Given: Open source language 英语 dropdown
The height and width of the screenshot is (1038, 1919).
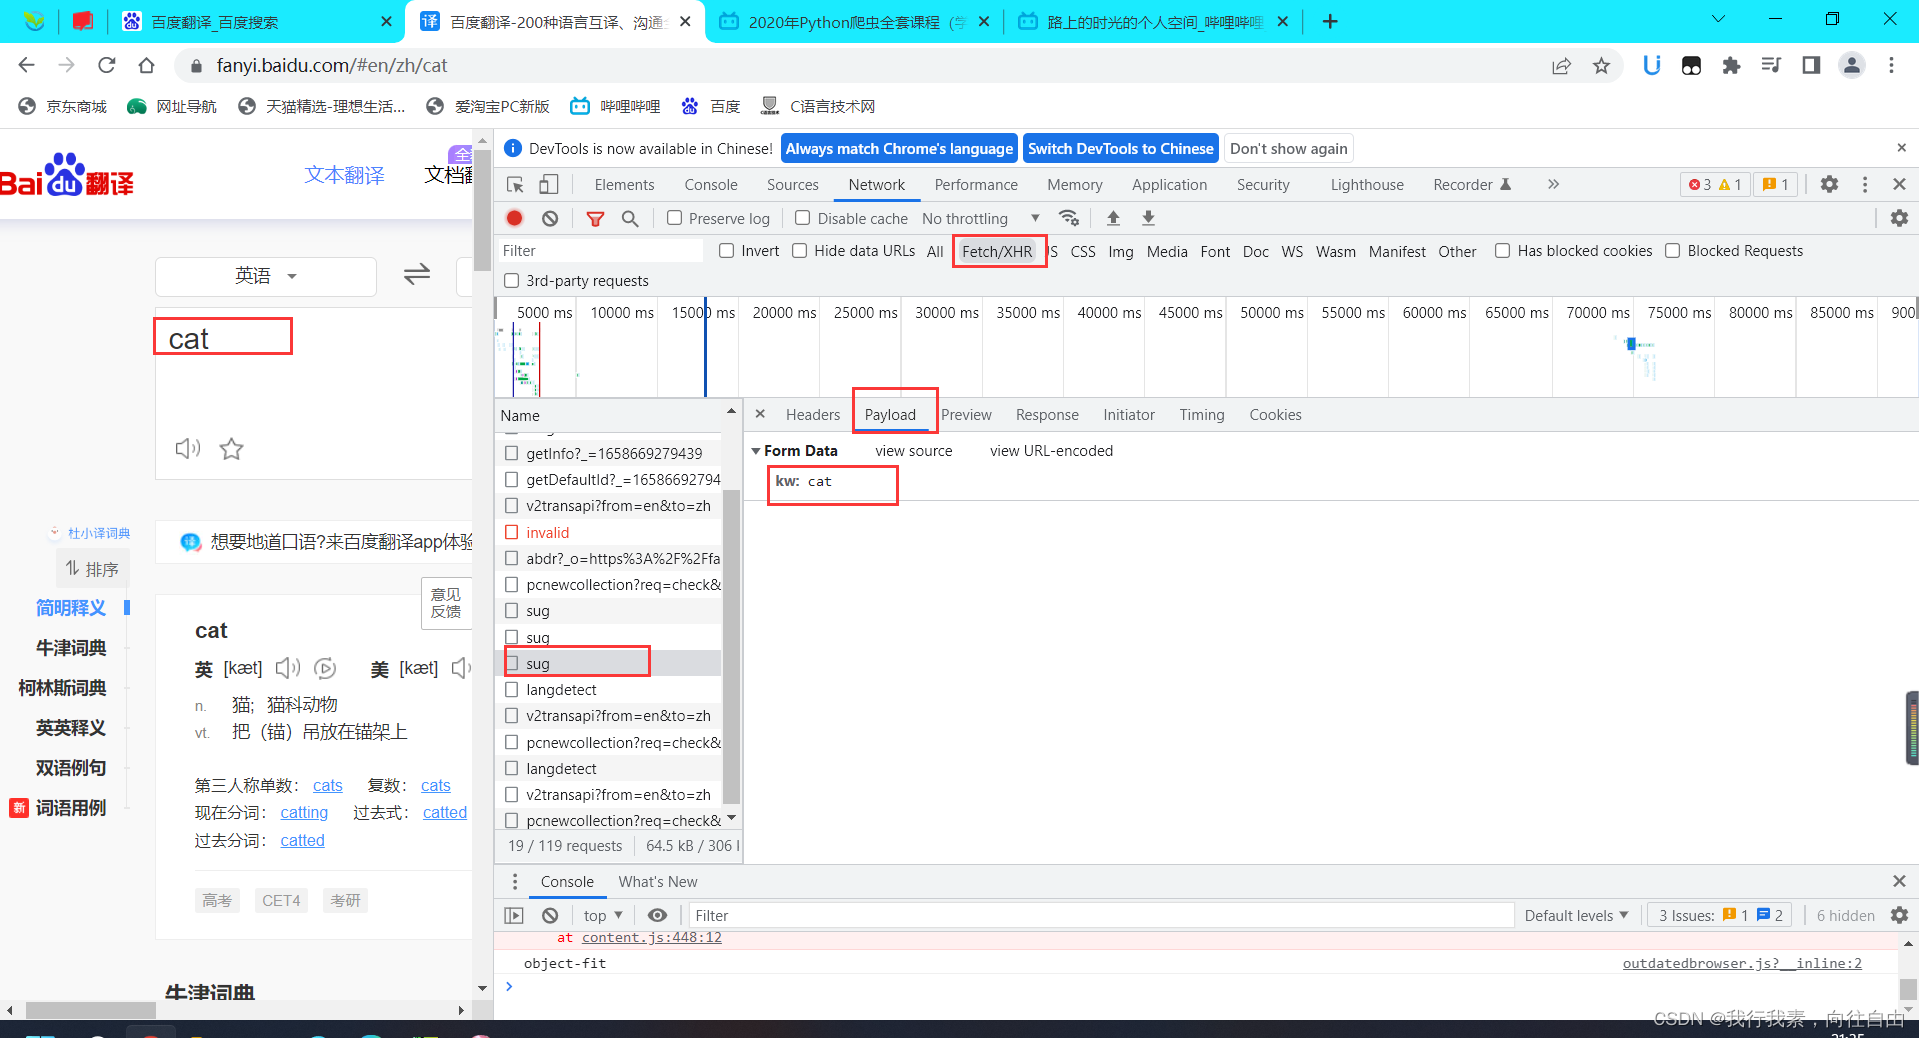Looking at the screenshot, I should pos(266,276).
